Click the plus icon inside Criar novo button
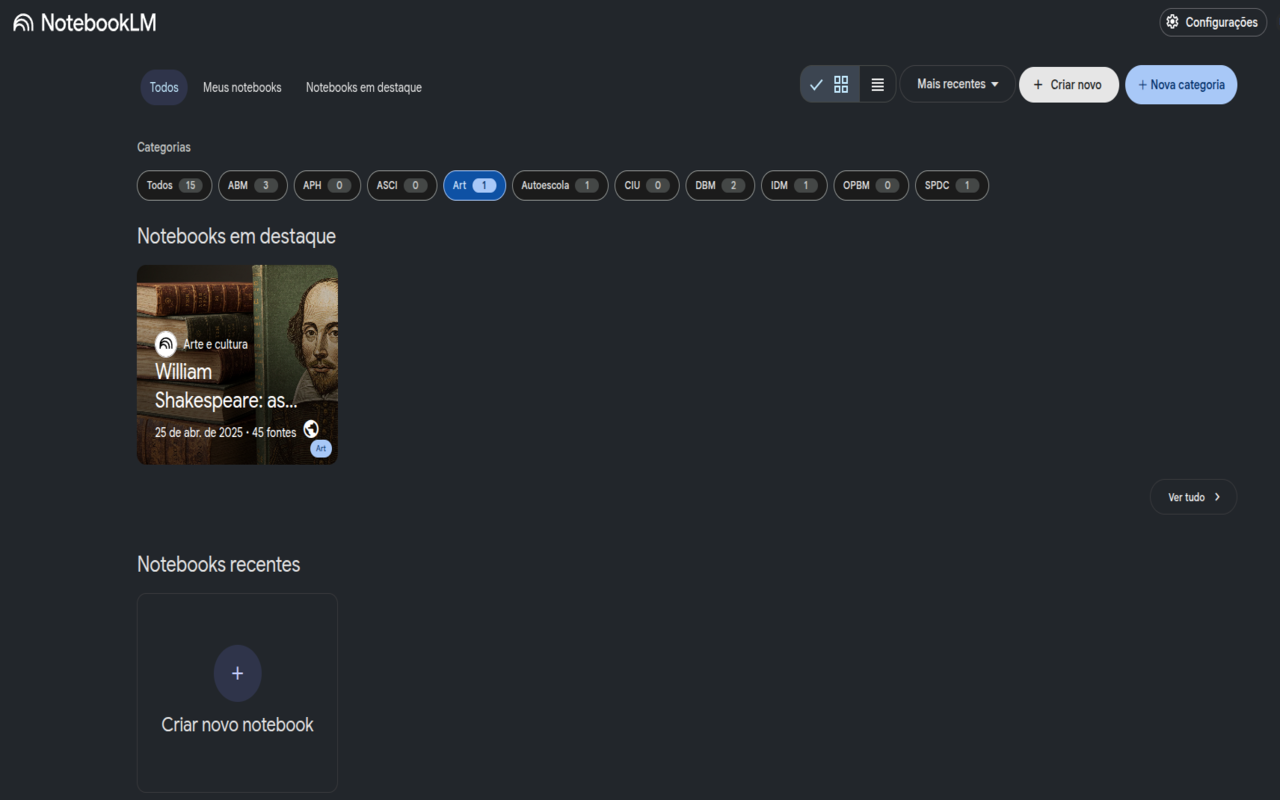This screenshot has width=1280, height=800. click(x=1036, y=84)
